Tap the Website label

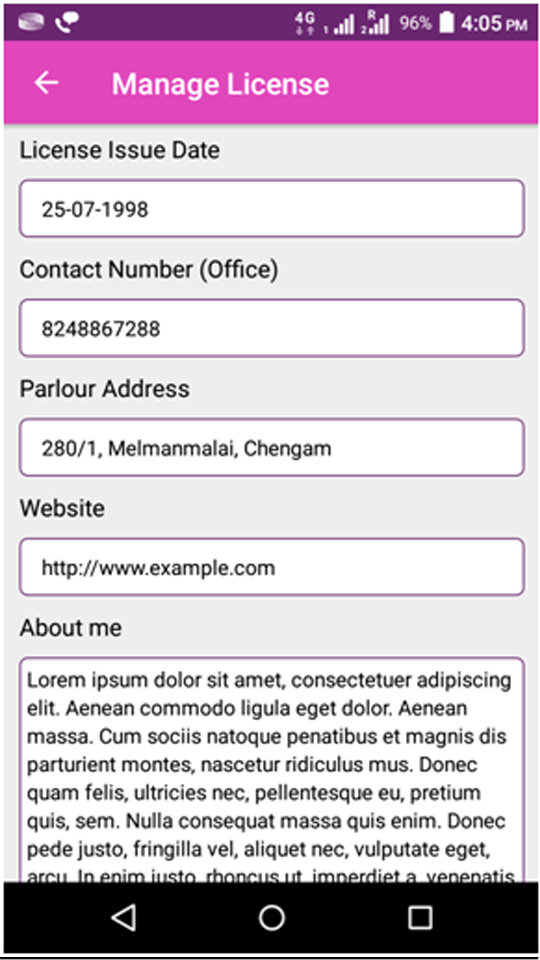[62, 508]
